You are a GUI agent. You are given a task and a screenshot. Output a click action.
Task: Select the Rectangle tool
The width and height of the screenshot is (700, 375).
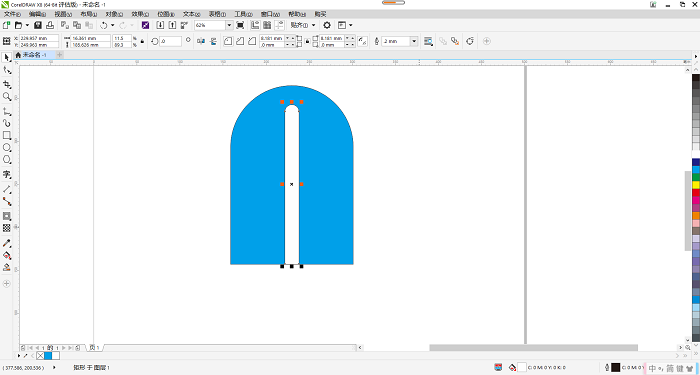tap(7, 135)
